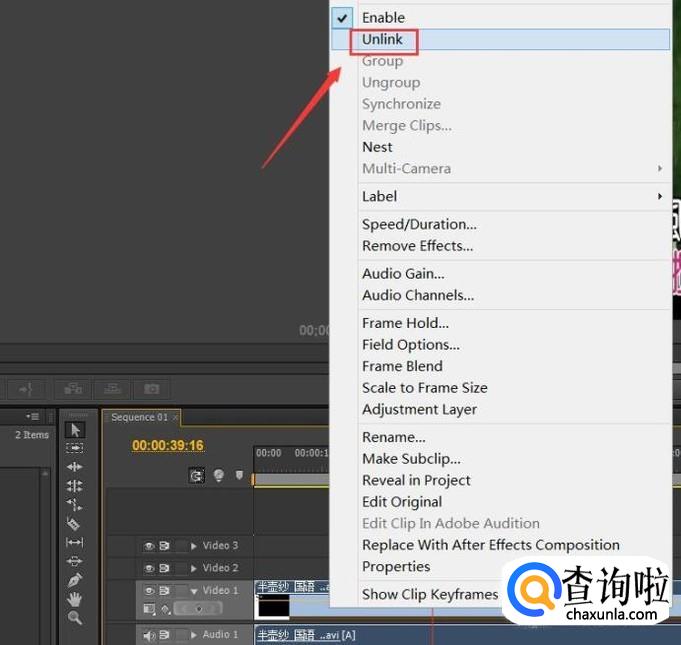Select Speed/Duration... menu entry
The width and height of the screenshot is (681, 645).
419,224
